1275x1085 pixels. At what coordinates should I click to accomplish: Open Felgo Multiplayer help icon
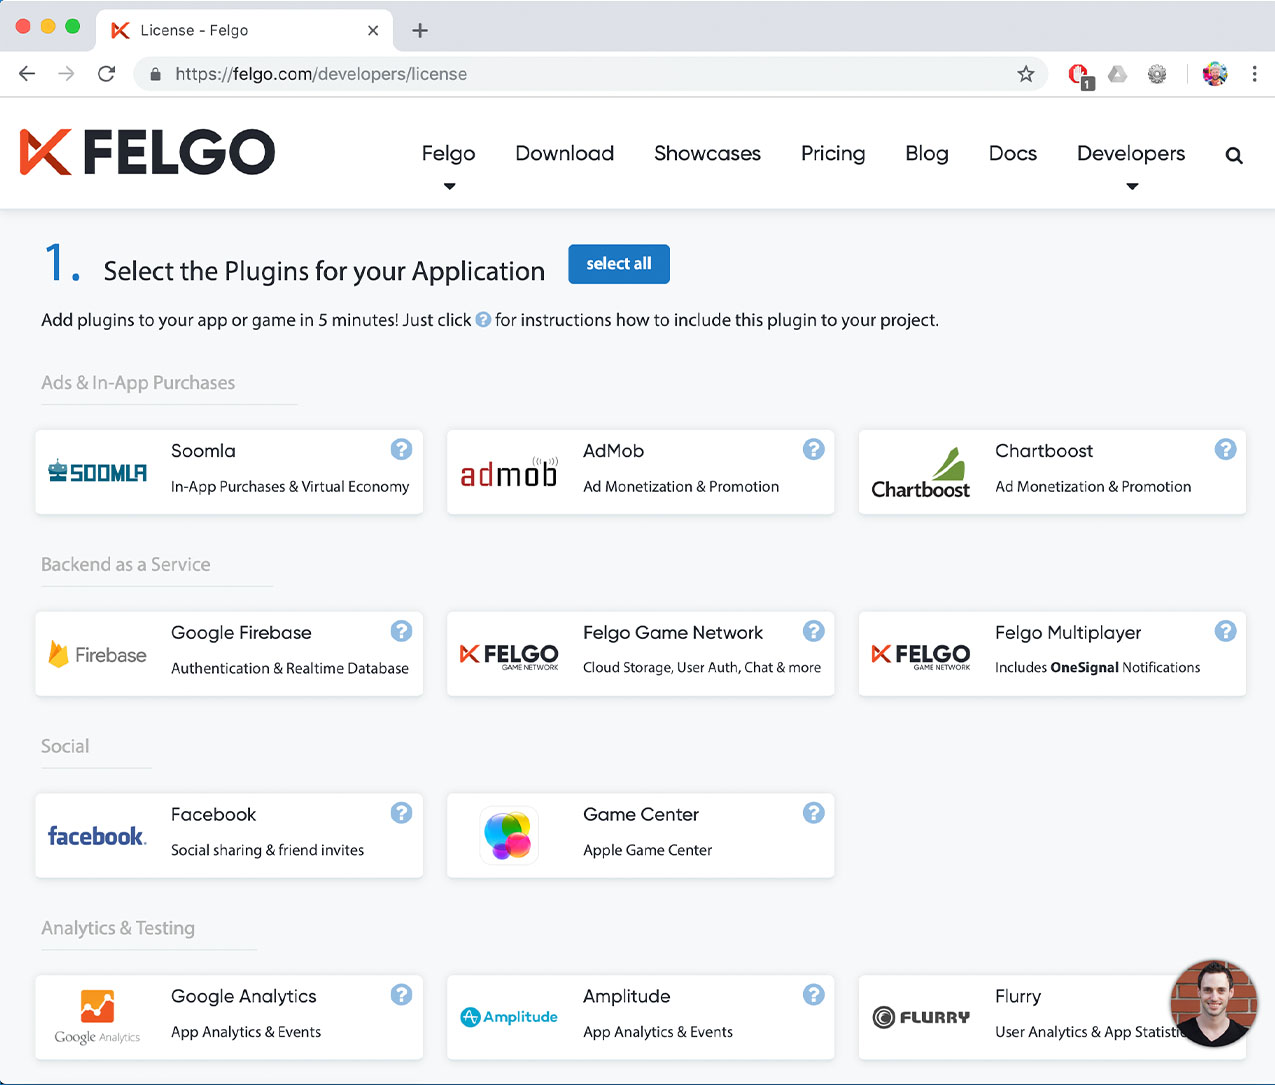[1225, 631]
